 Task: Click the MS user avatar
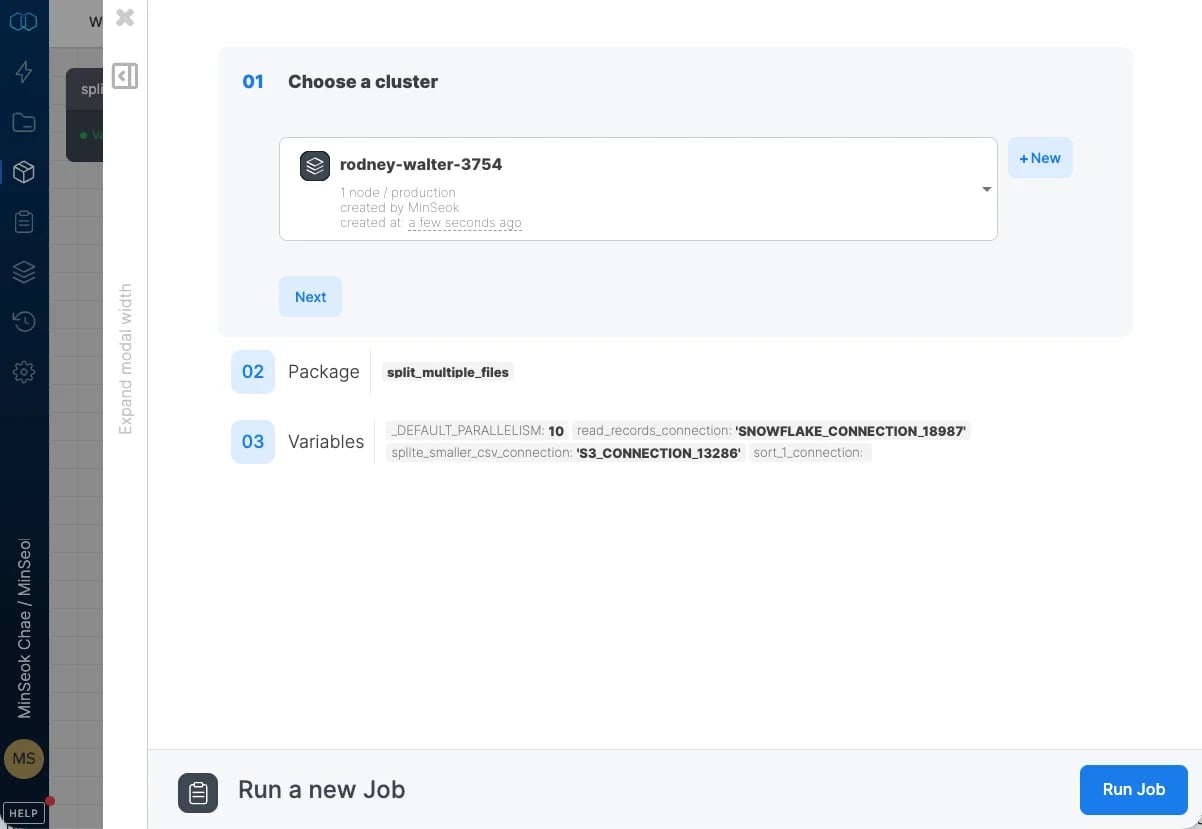pyautogui.click(x=24, y=759)
